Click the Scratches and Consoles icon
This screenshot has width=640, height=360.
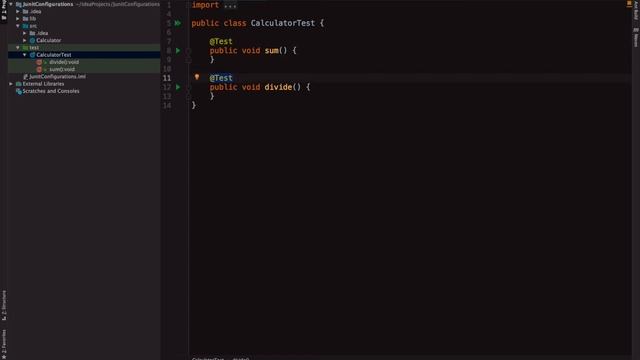[x=18, y=91]
